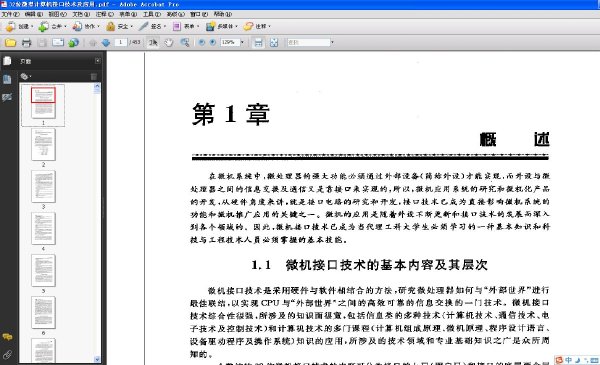This screenshot has height=365, width=600.
Task: Open the 视图 (View) menu
Action: [57, 14]
